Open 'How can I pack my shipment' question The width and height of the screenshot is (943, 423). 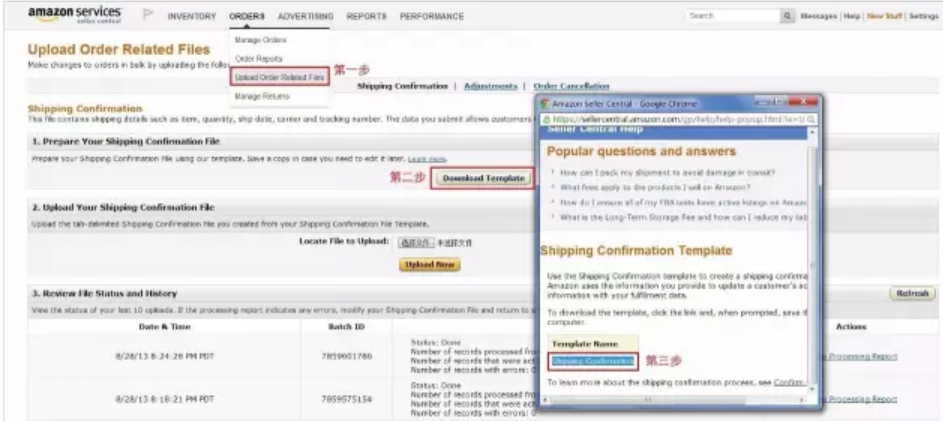point(668,173)
